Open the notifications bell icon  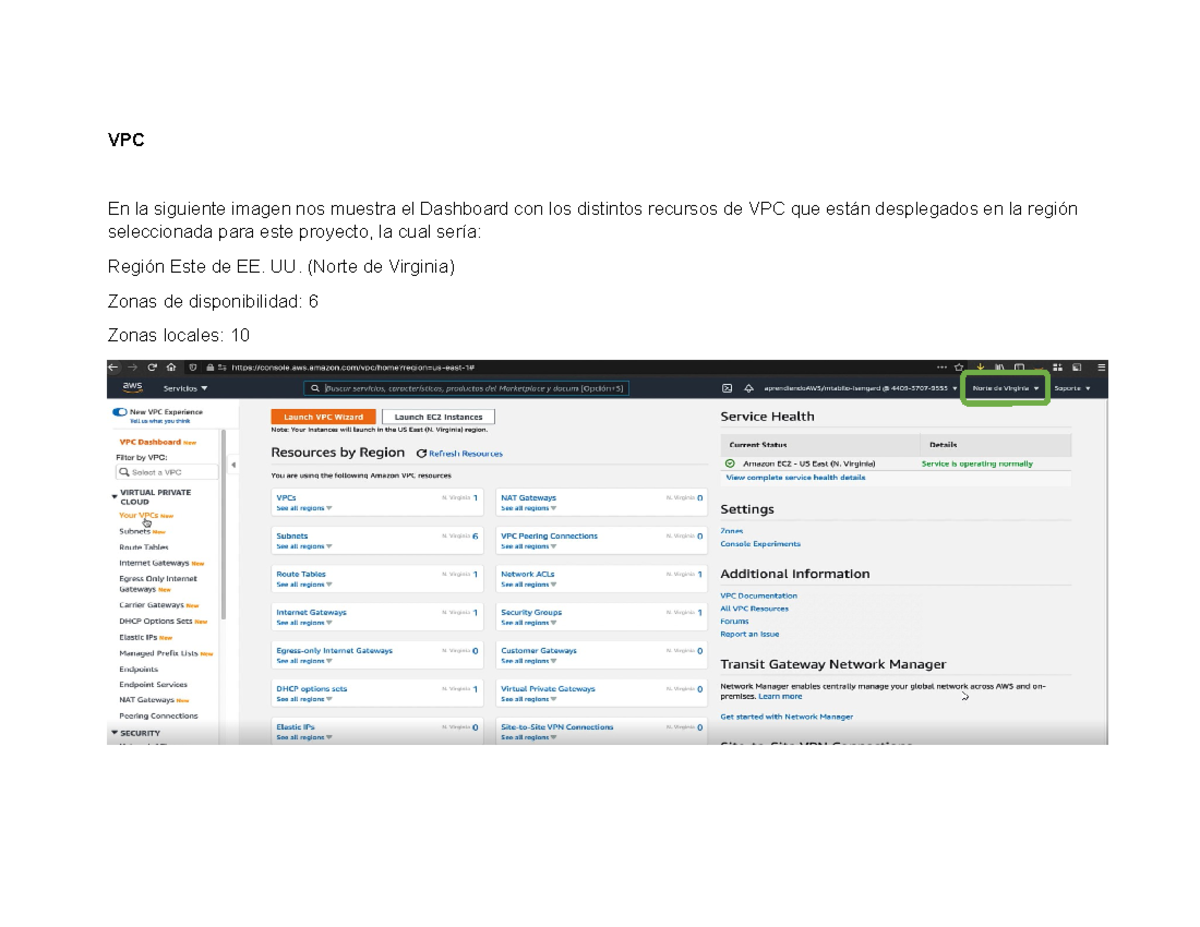point(749,388)
